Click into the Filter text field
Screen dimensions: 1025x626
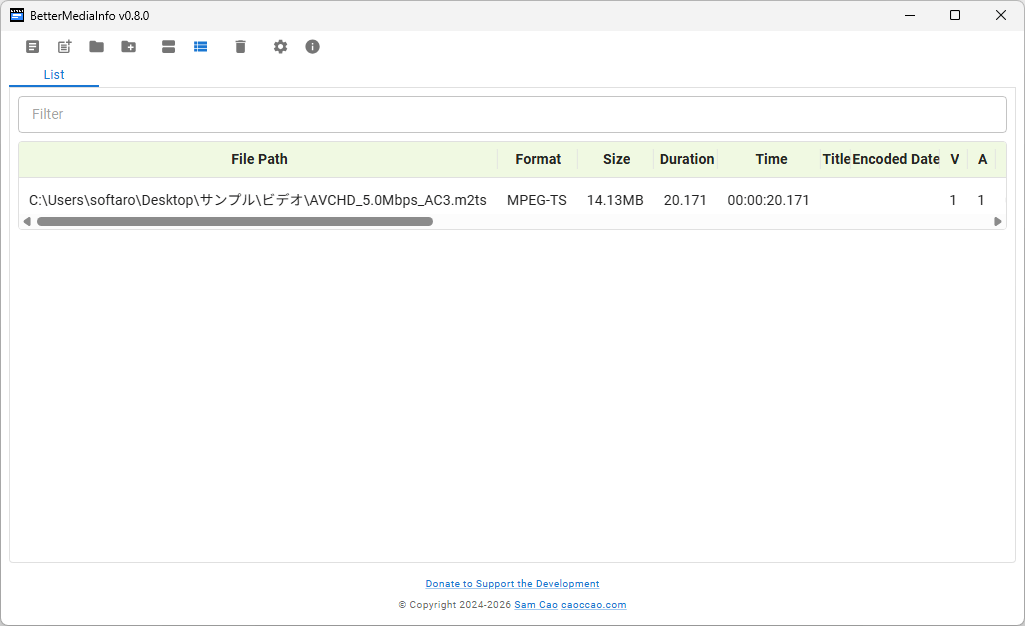(x=512, y=115)
